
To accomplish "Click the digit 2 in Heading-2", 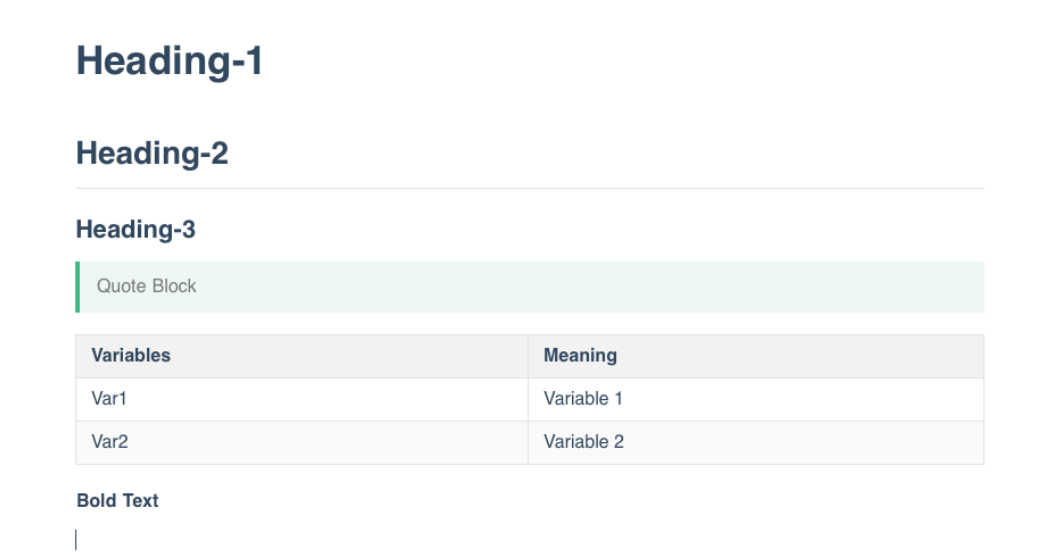I will pyautogui.click(x=218, y=154).
